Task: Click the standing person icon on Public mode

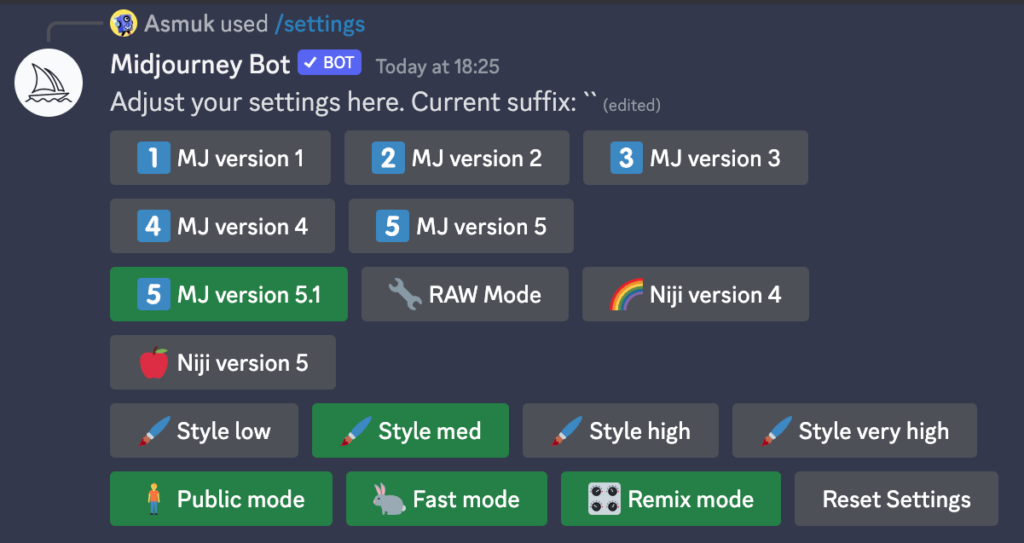Action: pyautogui.click(x=153, y=499)
